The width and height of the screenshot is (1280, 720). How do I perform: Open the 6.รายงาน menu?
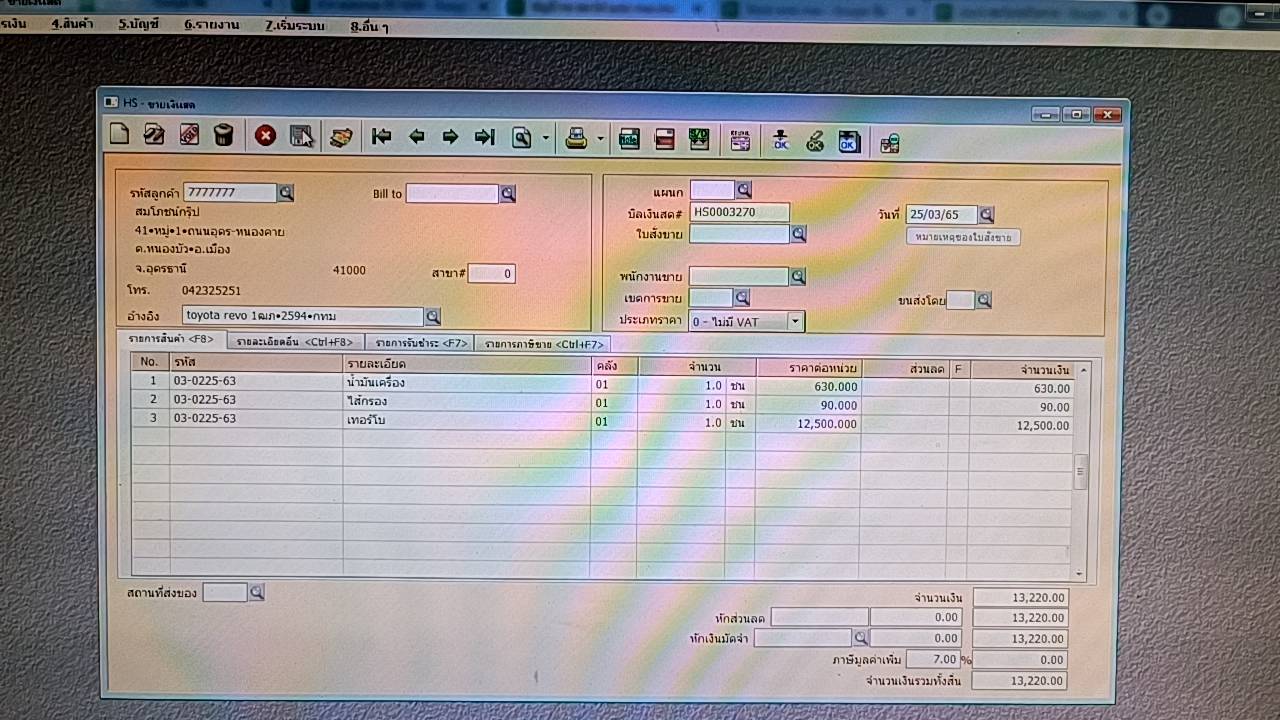[211, 24]
